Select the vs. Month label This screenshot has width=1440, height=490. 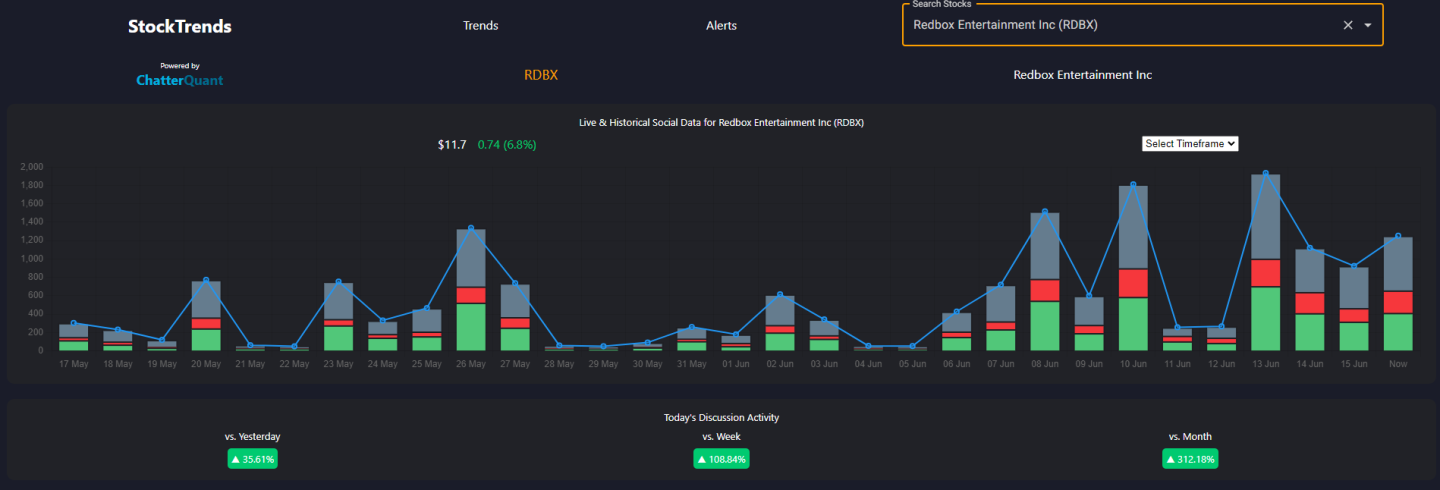tap(1190, 436)
